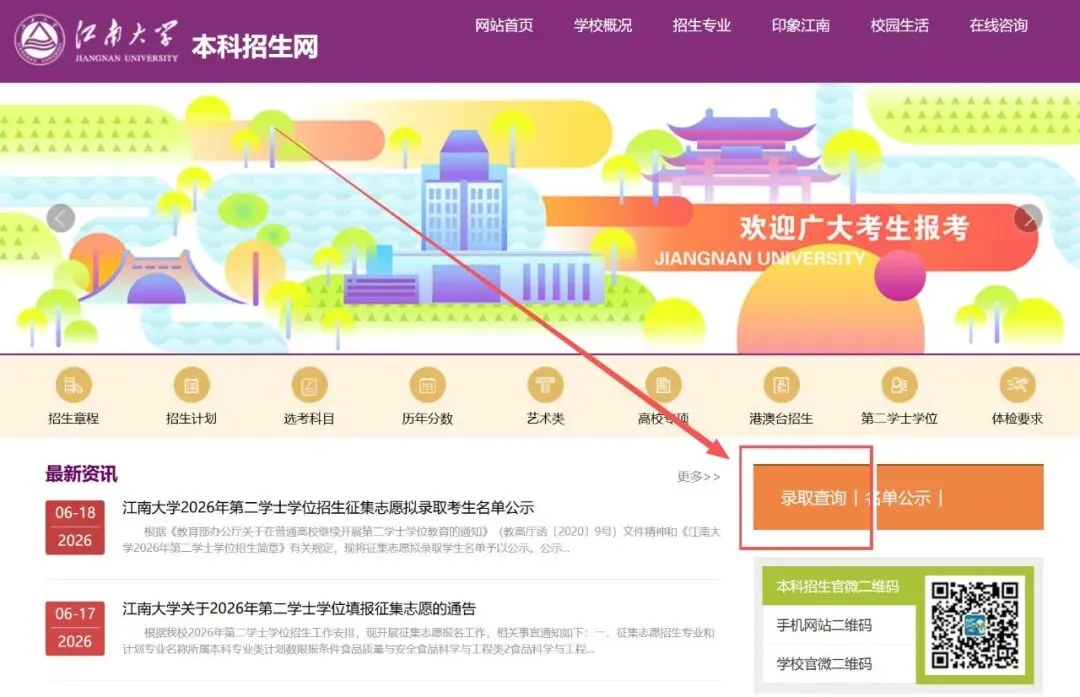Open the 招生章程 icon
Viewport: 1080px width, 697px height.
tap(74, 385)
